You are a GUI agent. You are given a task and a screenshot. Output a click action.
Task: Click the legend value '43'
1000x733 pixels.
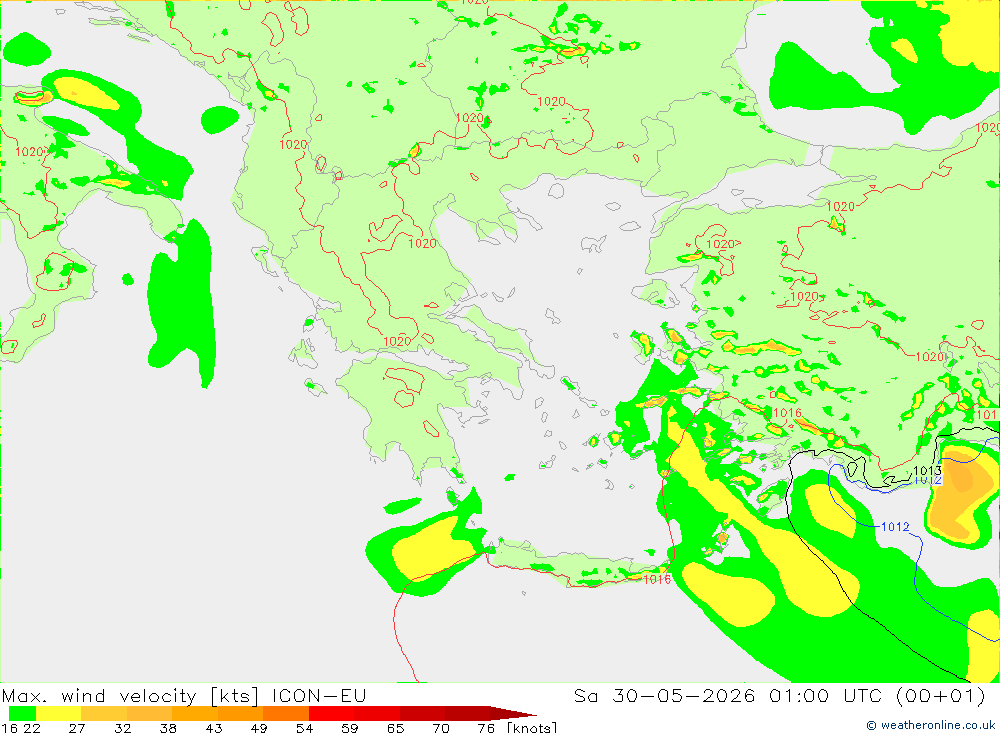point(214,728)
